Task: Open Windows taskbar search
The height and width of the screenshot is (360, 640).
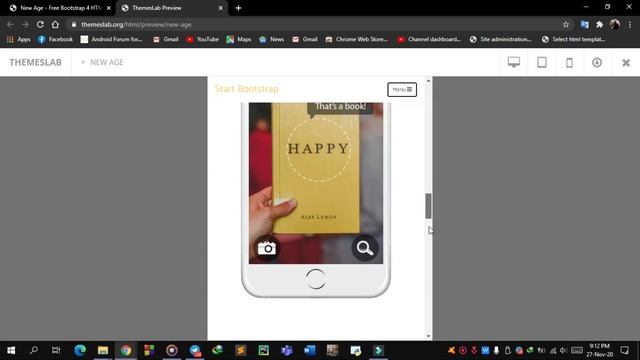Action: (34, 350)
